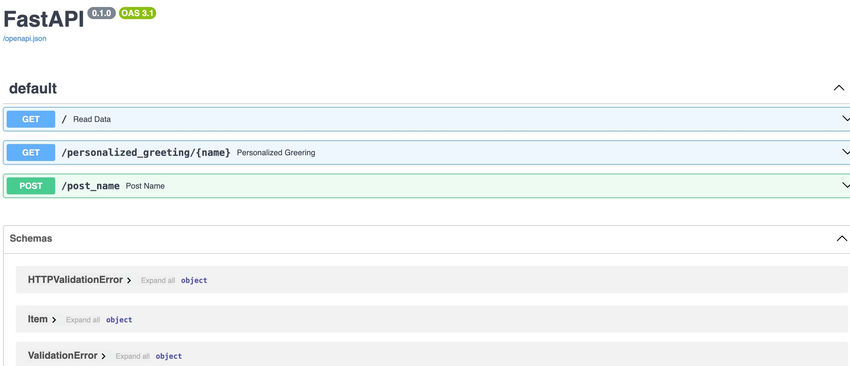The height and width of the screenshot is (366, 850).
Task: Click object type of HTTPValidationError
Action: click(x=194, y=281)
